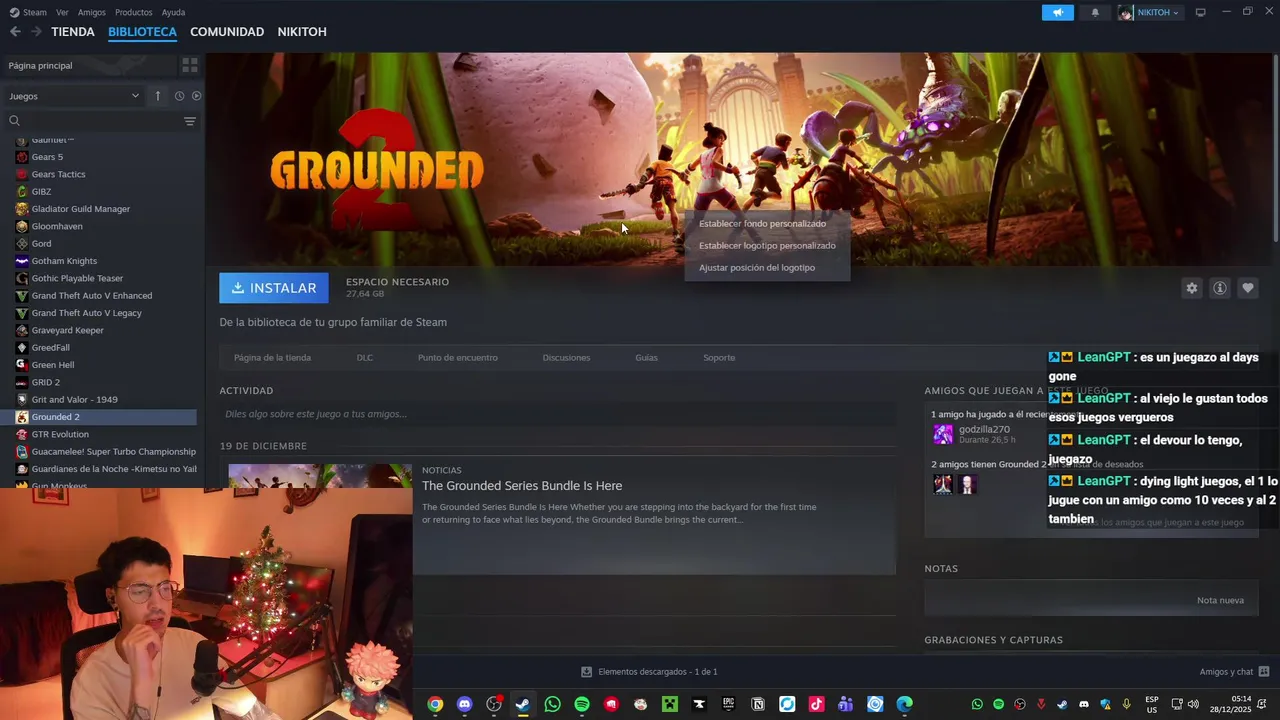
Task: Open COMUNIDAD tab
Action: pyautogui.click(x=227, y=32)
